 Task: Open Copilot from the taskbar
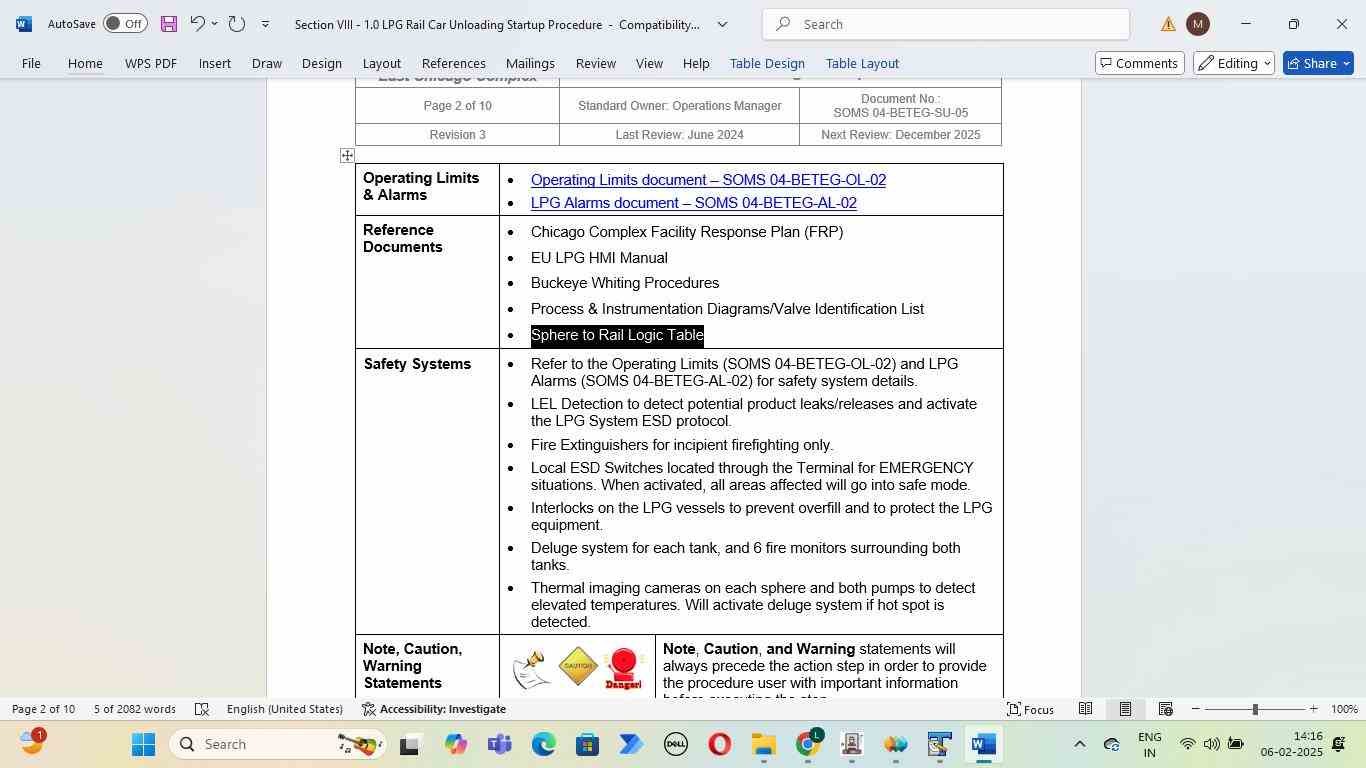[456, 744]
